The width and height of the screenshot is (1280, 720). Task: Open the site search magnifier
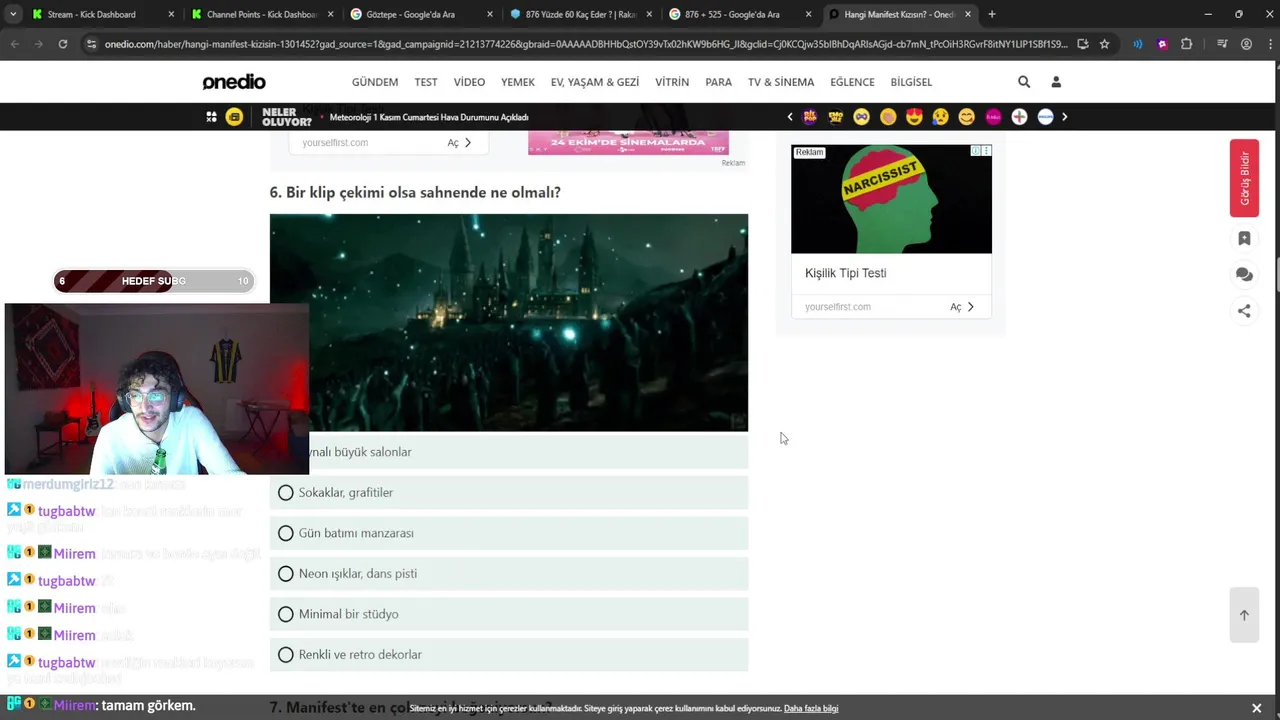point(1024,82)
